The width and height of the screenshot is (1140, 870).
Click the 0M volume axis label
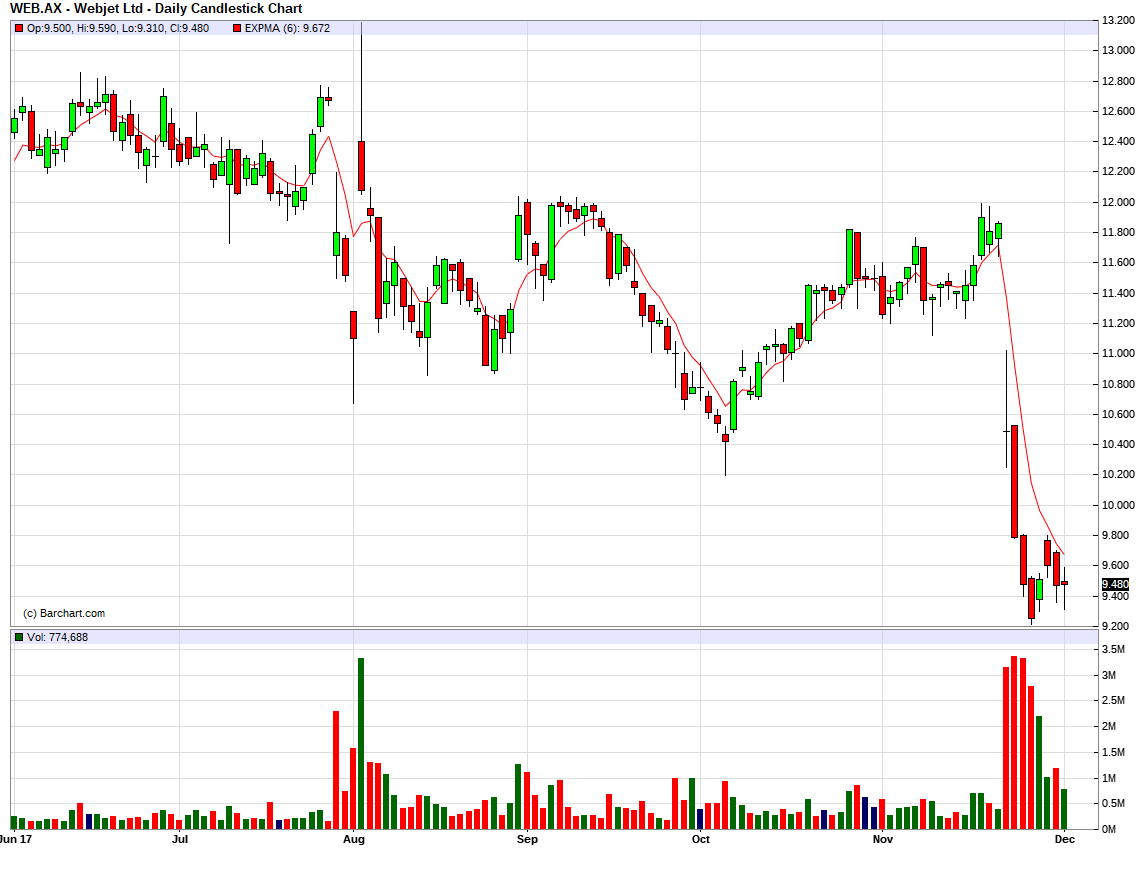click(1109, 829)
